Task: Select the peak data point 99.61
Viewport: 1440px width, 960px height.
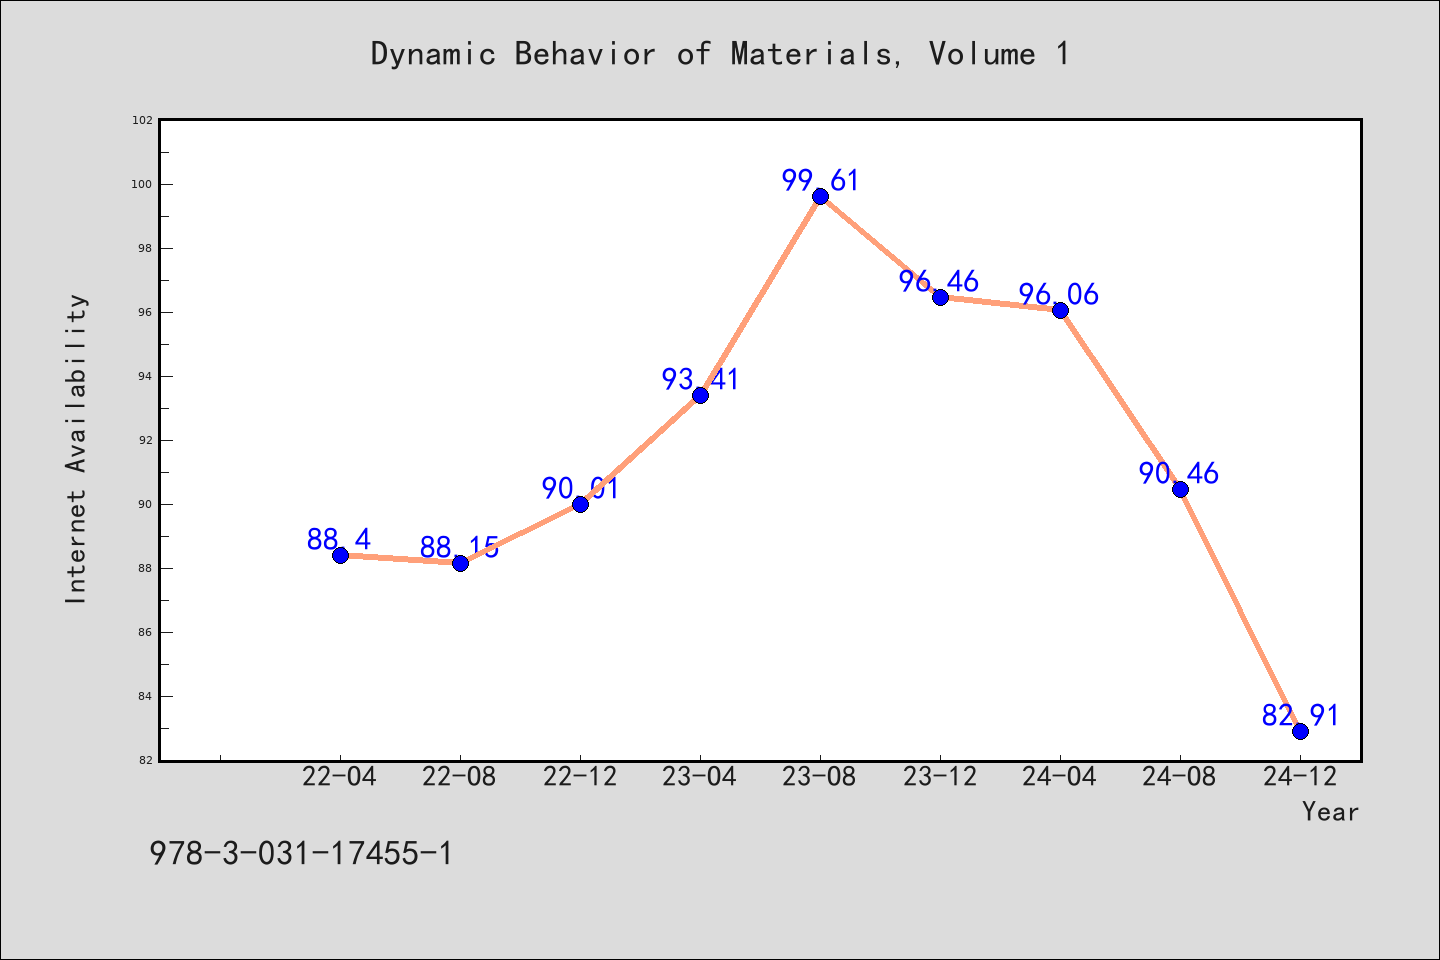Action: (x=820, y=196)
